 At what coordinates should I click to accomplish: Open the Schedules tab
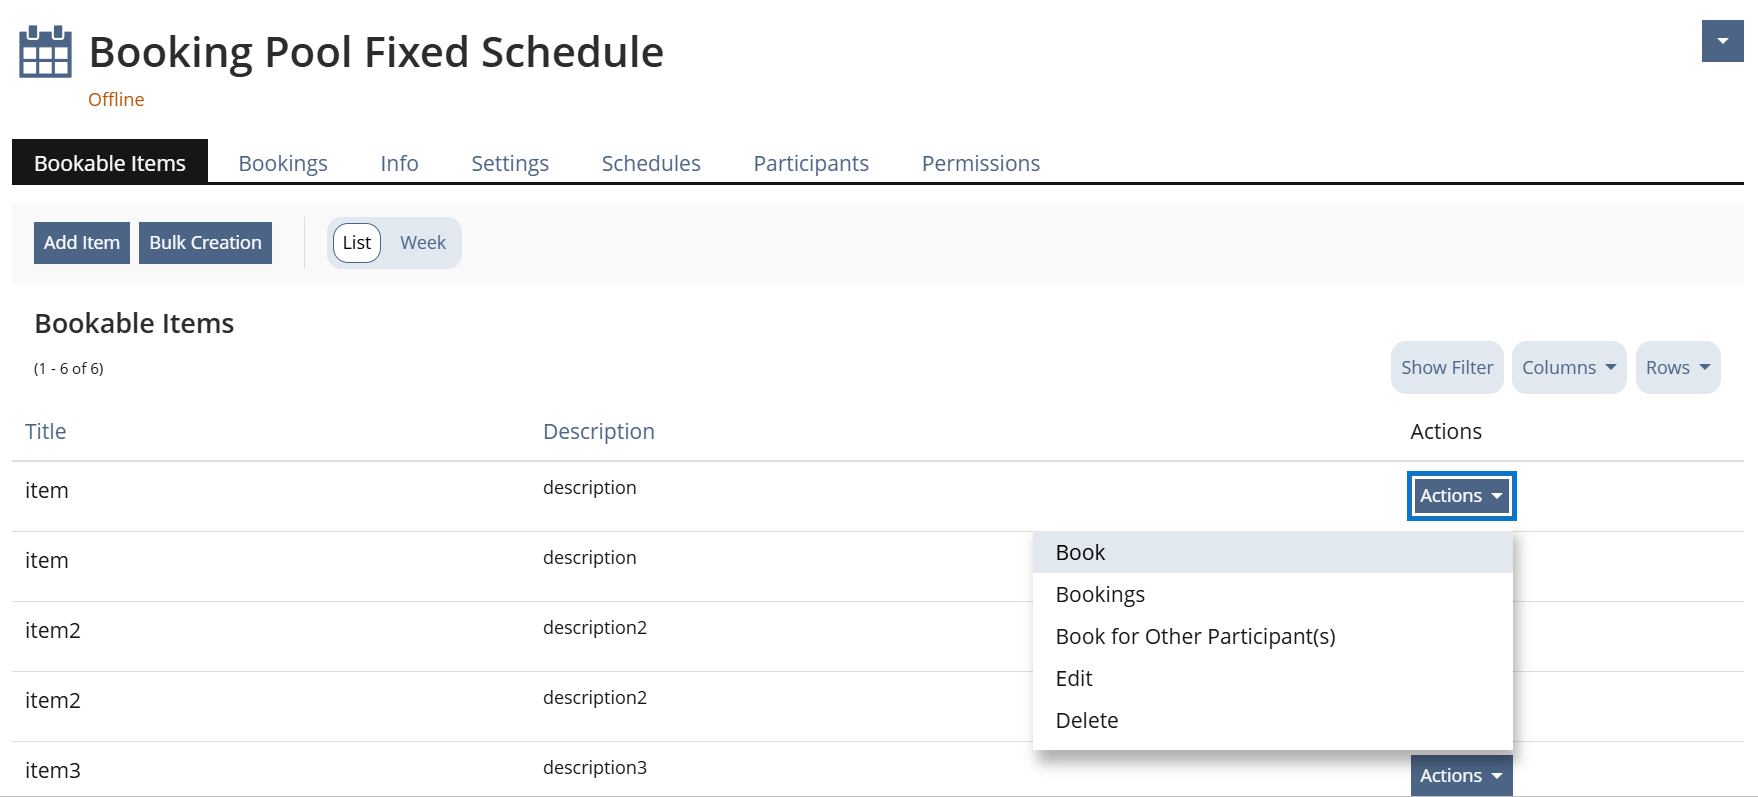click(x=650, y=163)
